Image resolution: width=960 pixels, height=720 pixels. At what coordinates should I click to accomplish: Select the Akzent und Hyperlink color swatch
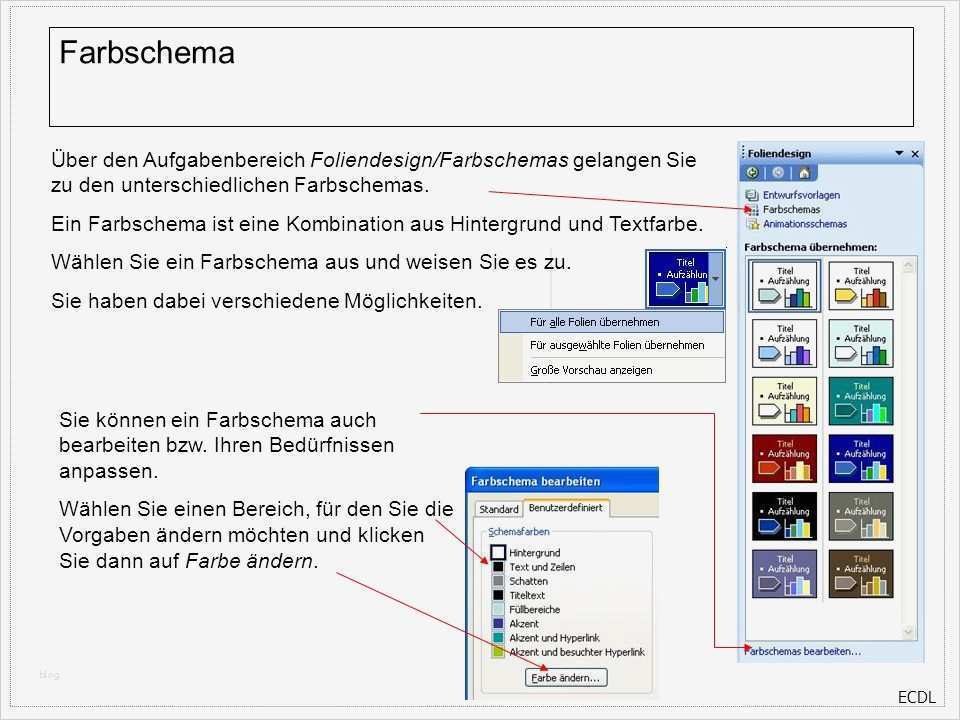pos(498,636)
